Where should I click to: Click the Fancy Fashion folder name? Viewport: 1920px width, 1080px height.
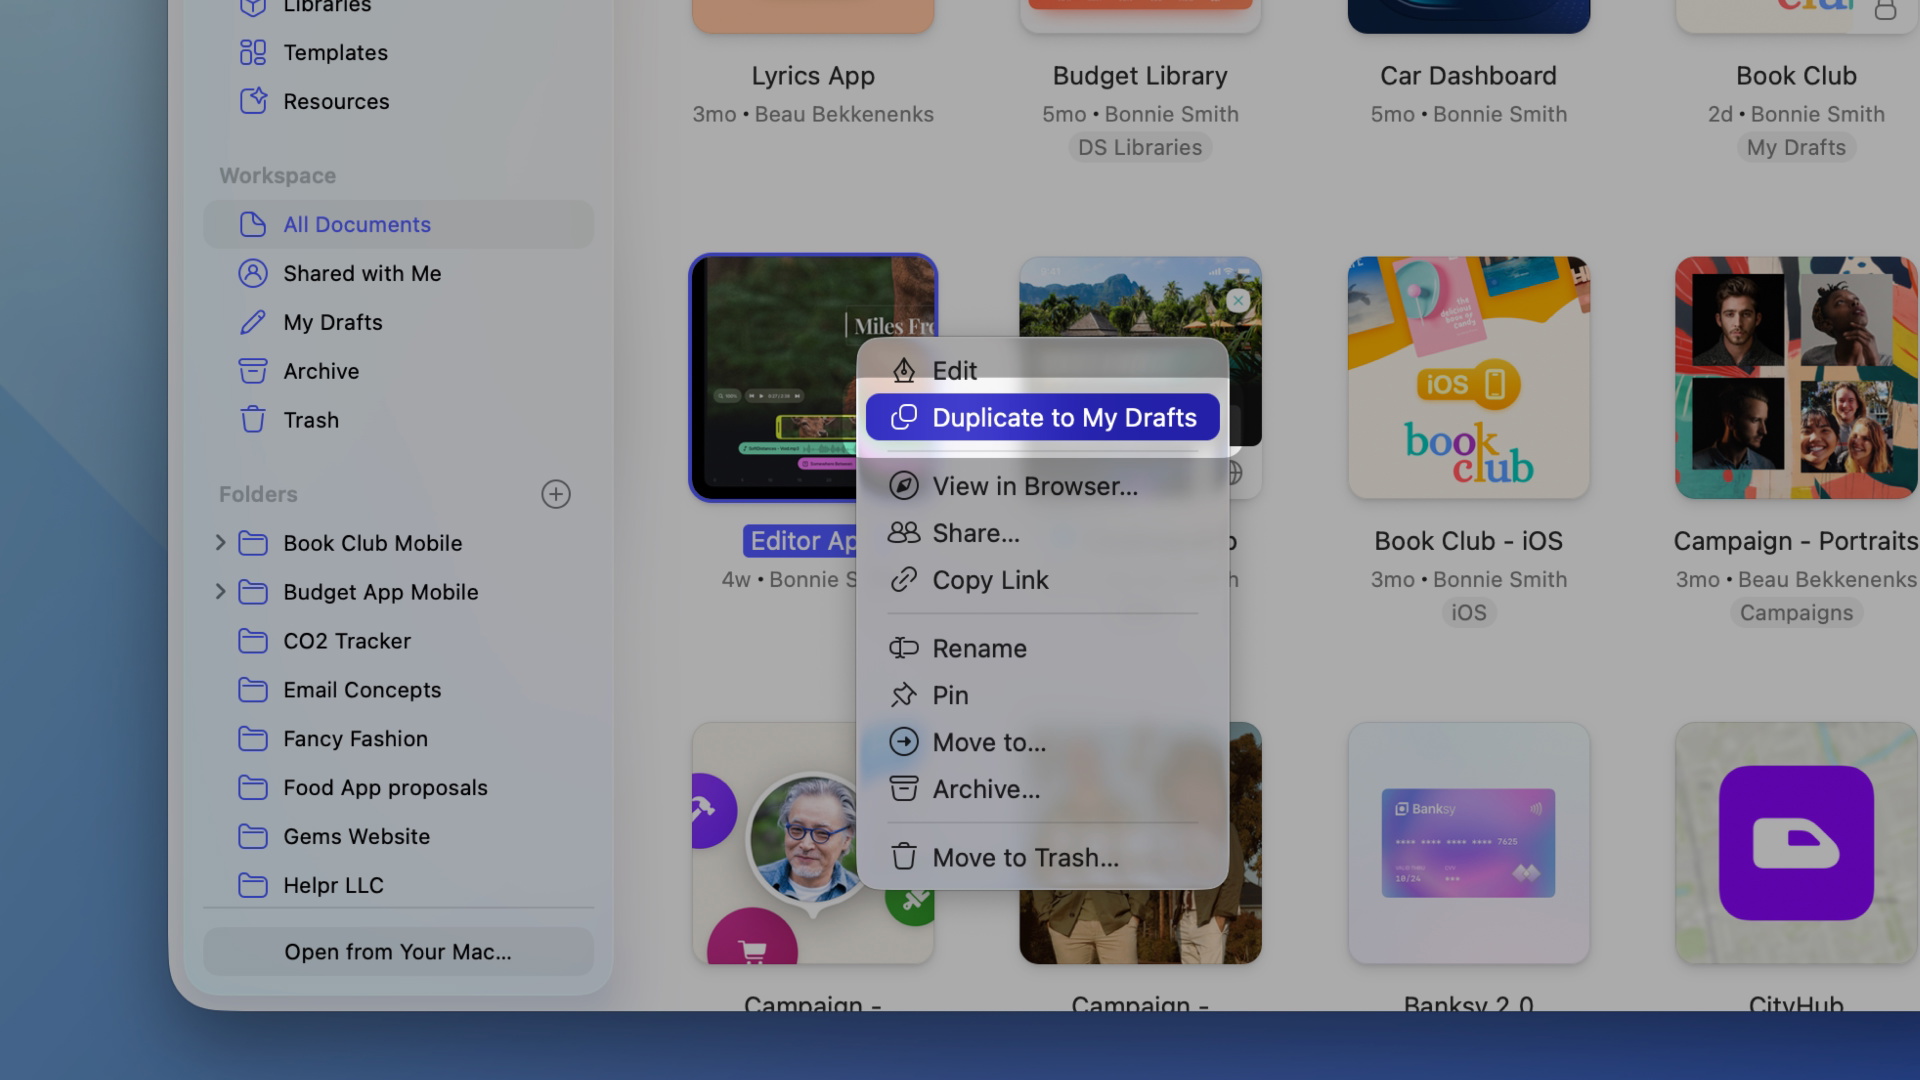(x=355, y=739)
